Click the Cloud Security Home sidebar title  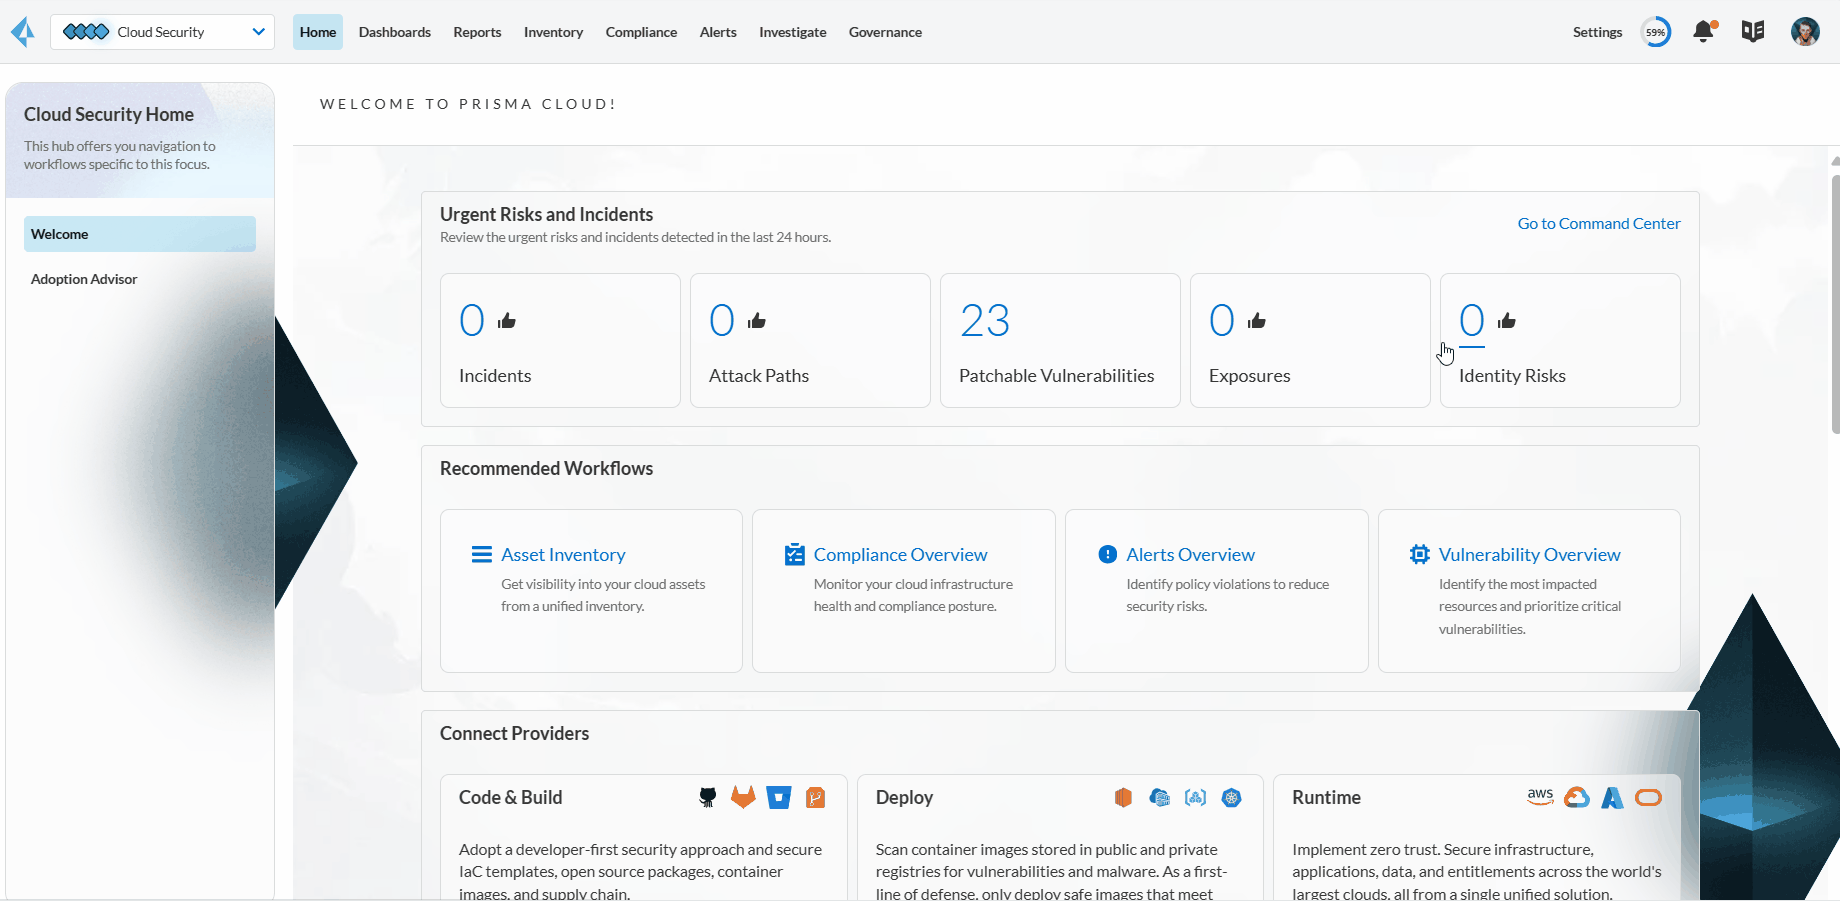109,115
